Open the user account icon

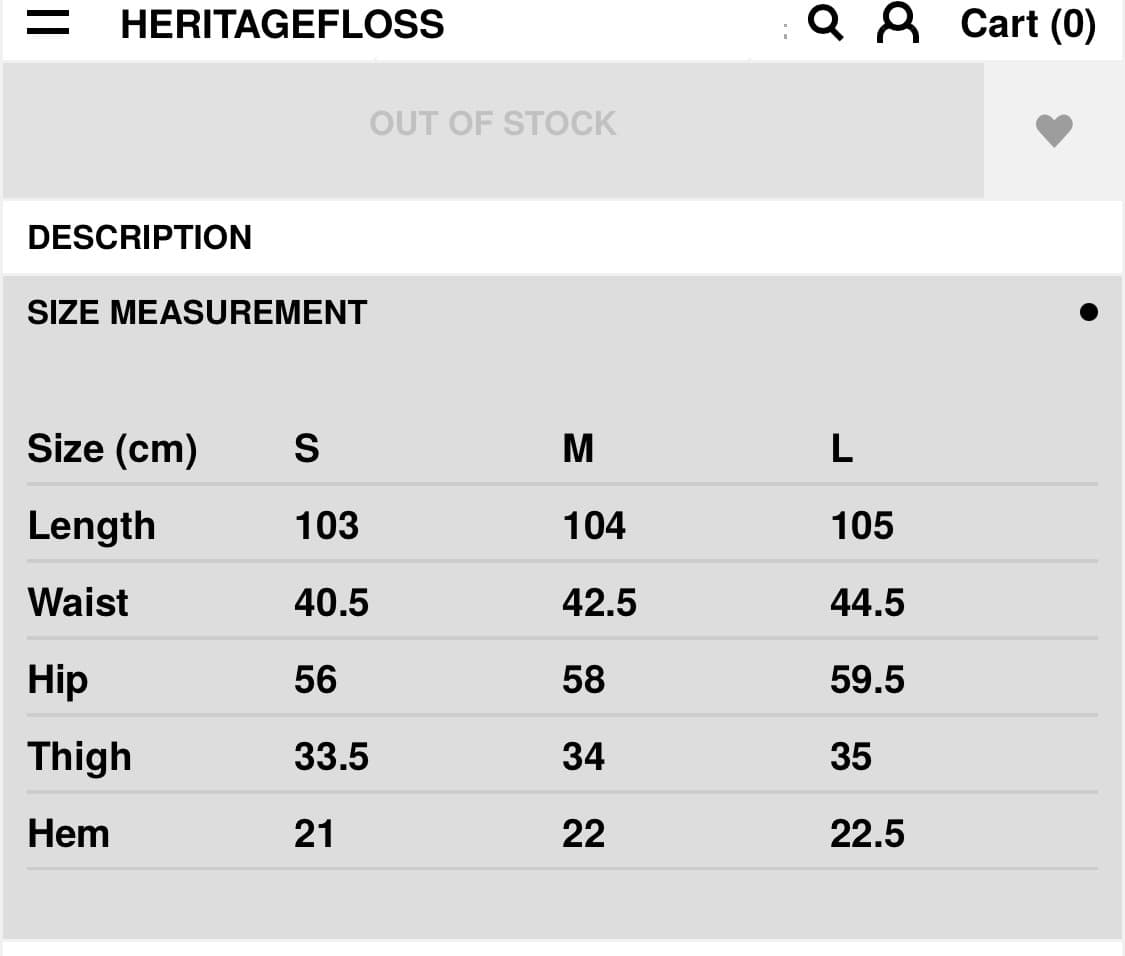897,23
